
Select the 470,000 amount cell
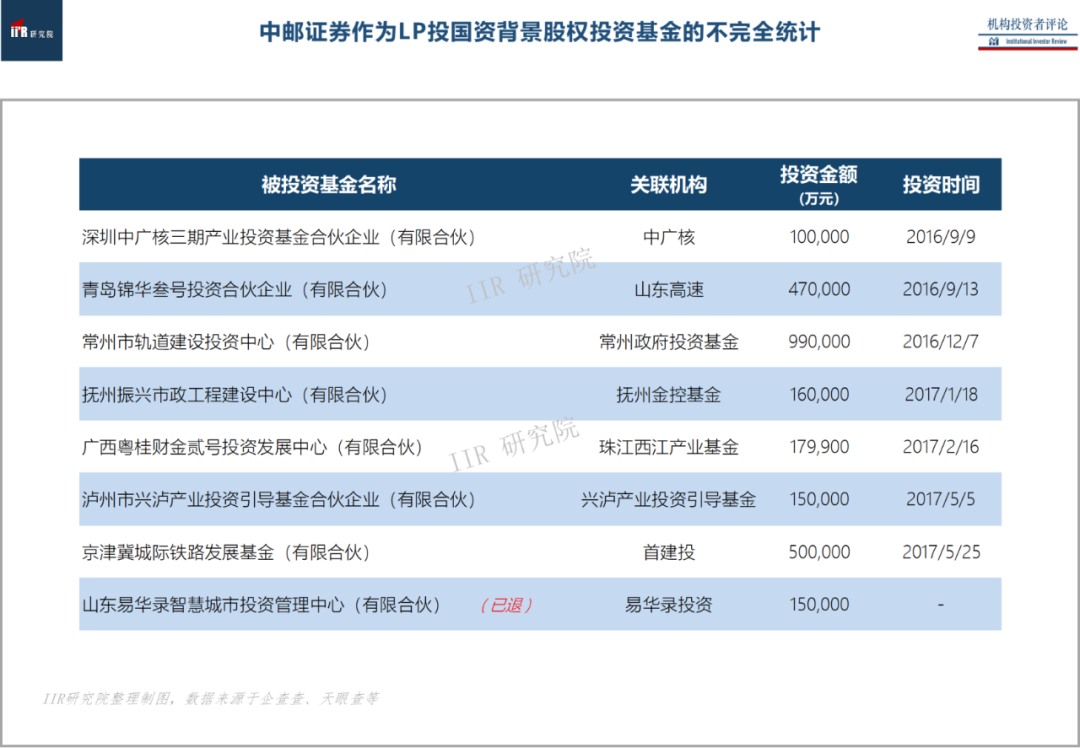coord(819,289)
